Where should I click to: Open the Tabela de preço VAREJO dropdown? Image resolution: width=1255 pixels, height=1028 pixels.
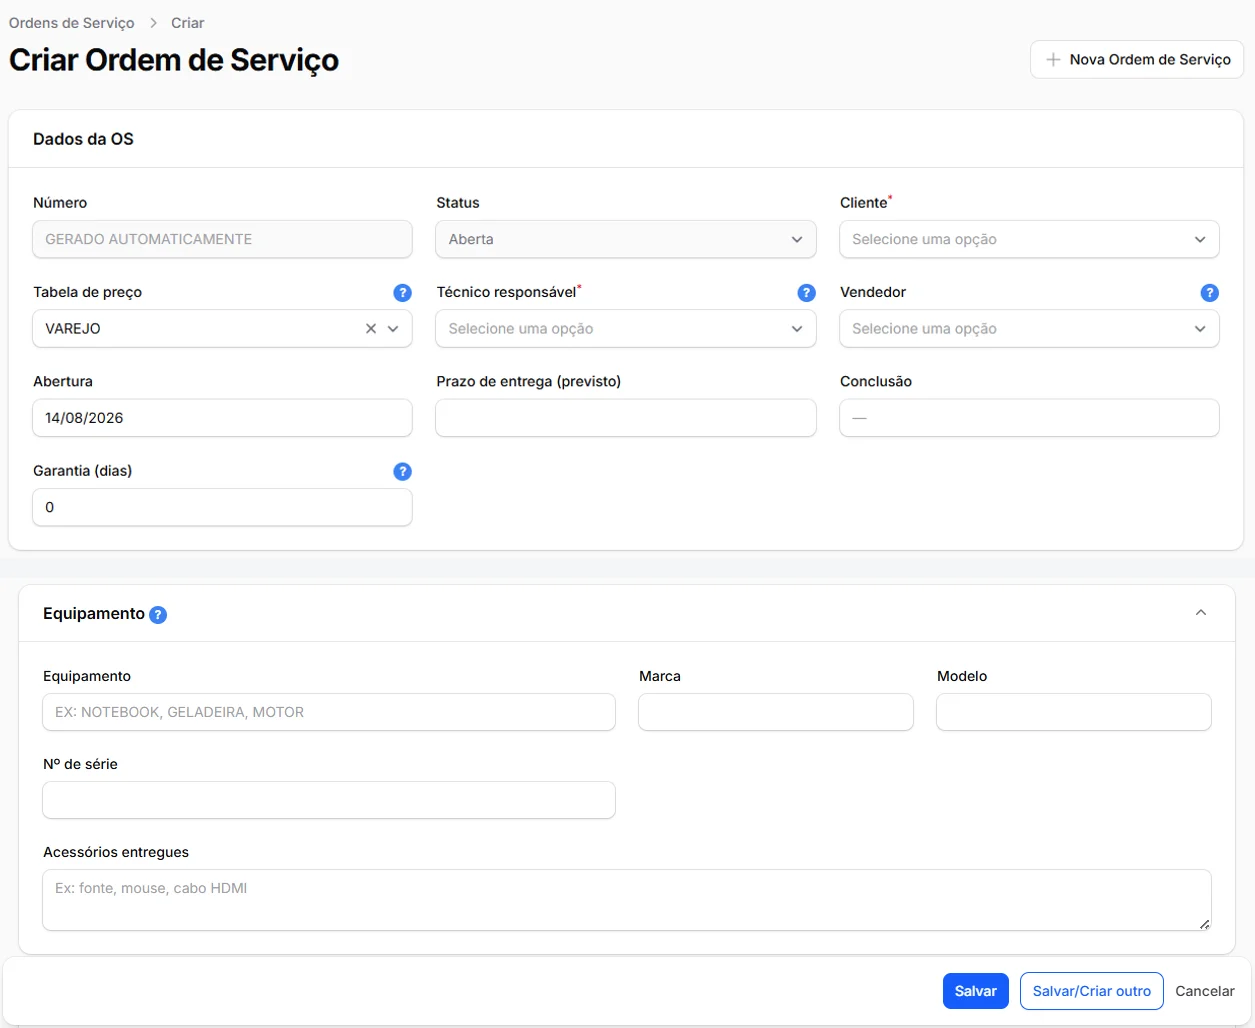pyautogui.click(x=222, y=329)
